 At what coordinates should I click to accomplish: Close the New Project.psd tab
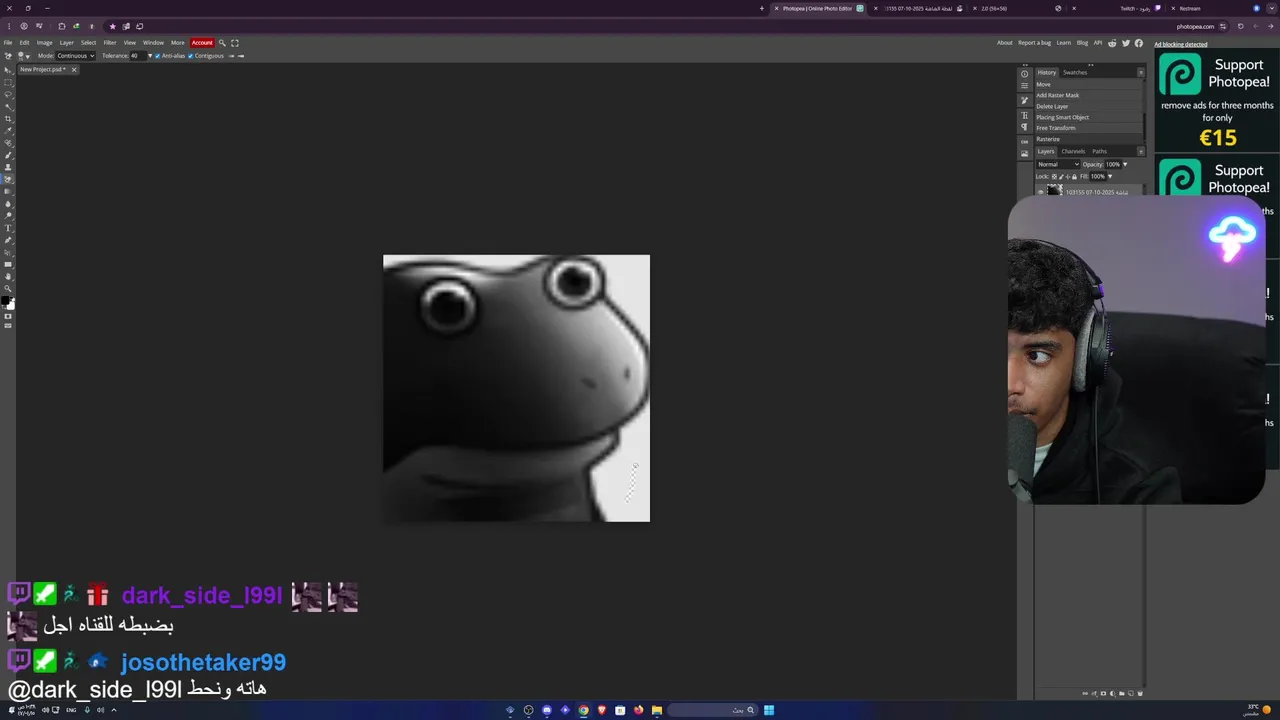[x=73, y=70]
